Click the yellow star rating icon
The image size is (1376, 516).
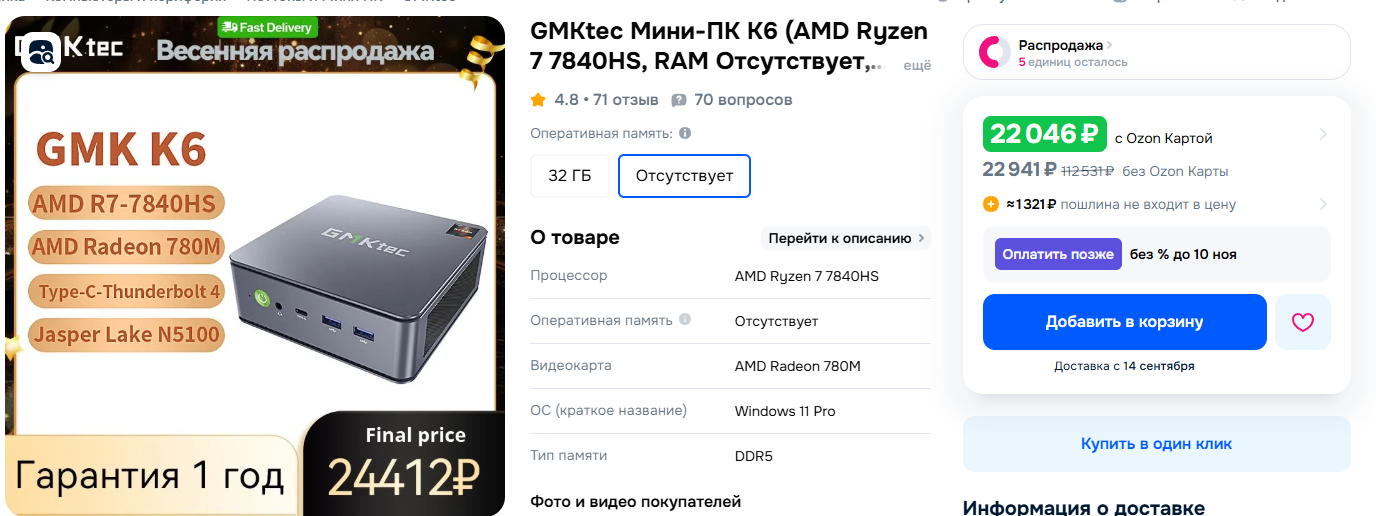coord(539,100)
